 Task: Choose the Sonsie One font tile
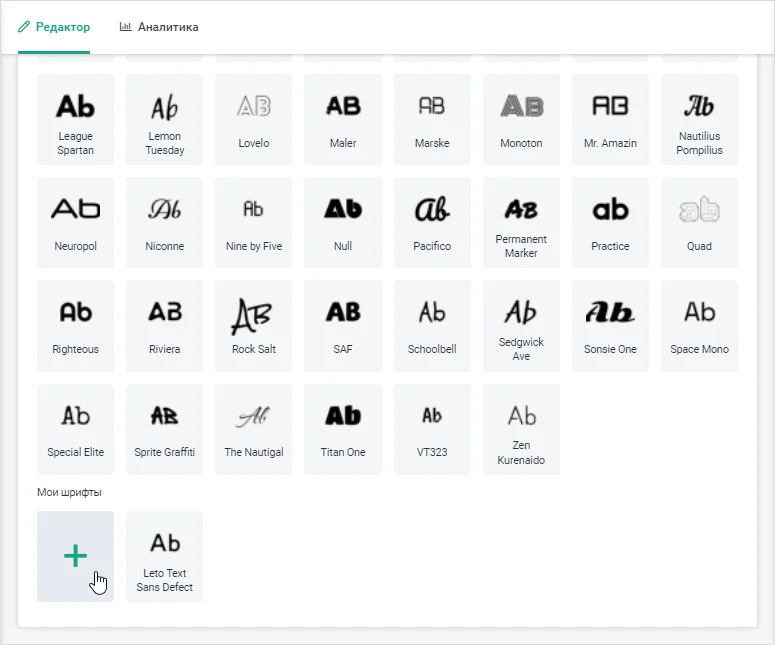click(x=610, y=326)
